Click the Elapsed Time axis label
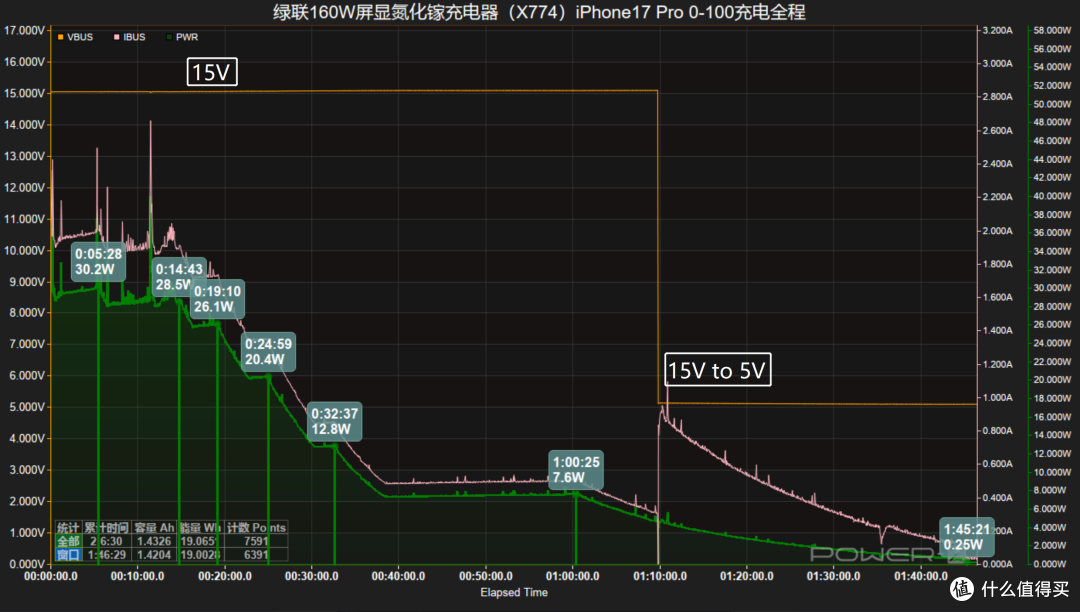Screen dimensions: 1080x612 pyautogui.click(x=514, y=593)
